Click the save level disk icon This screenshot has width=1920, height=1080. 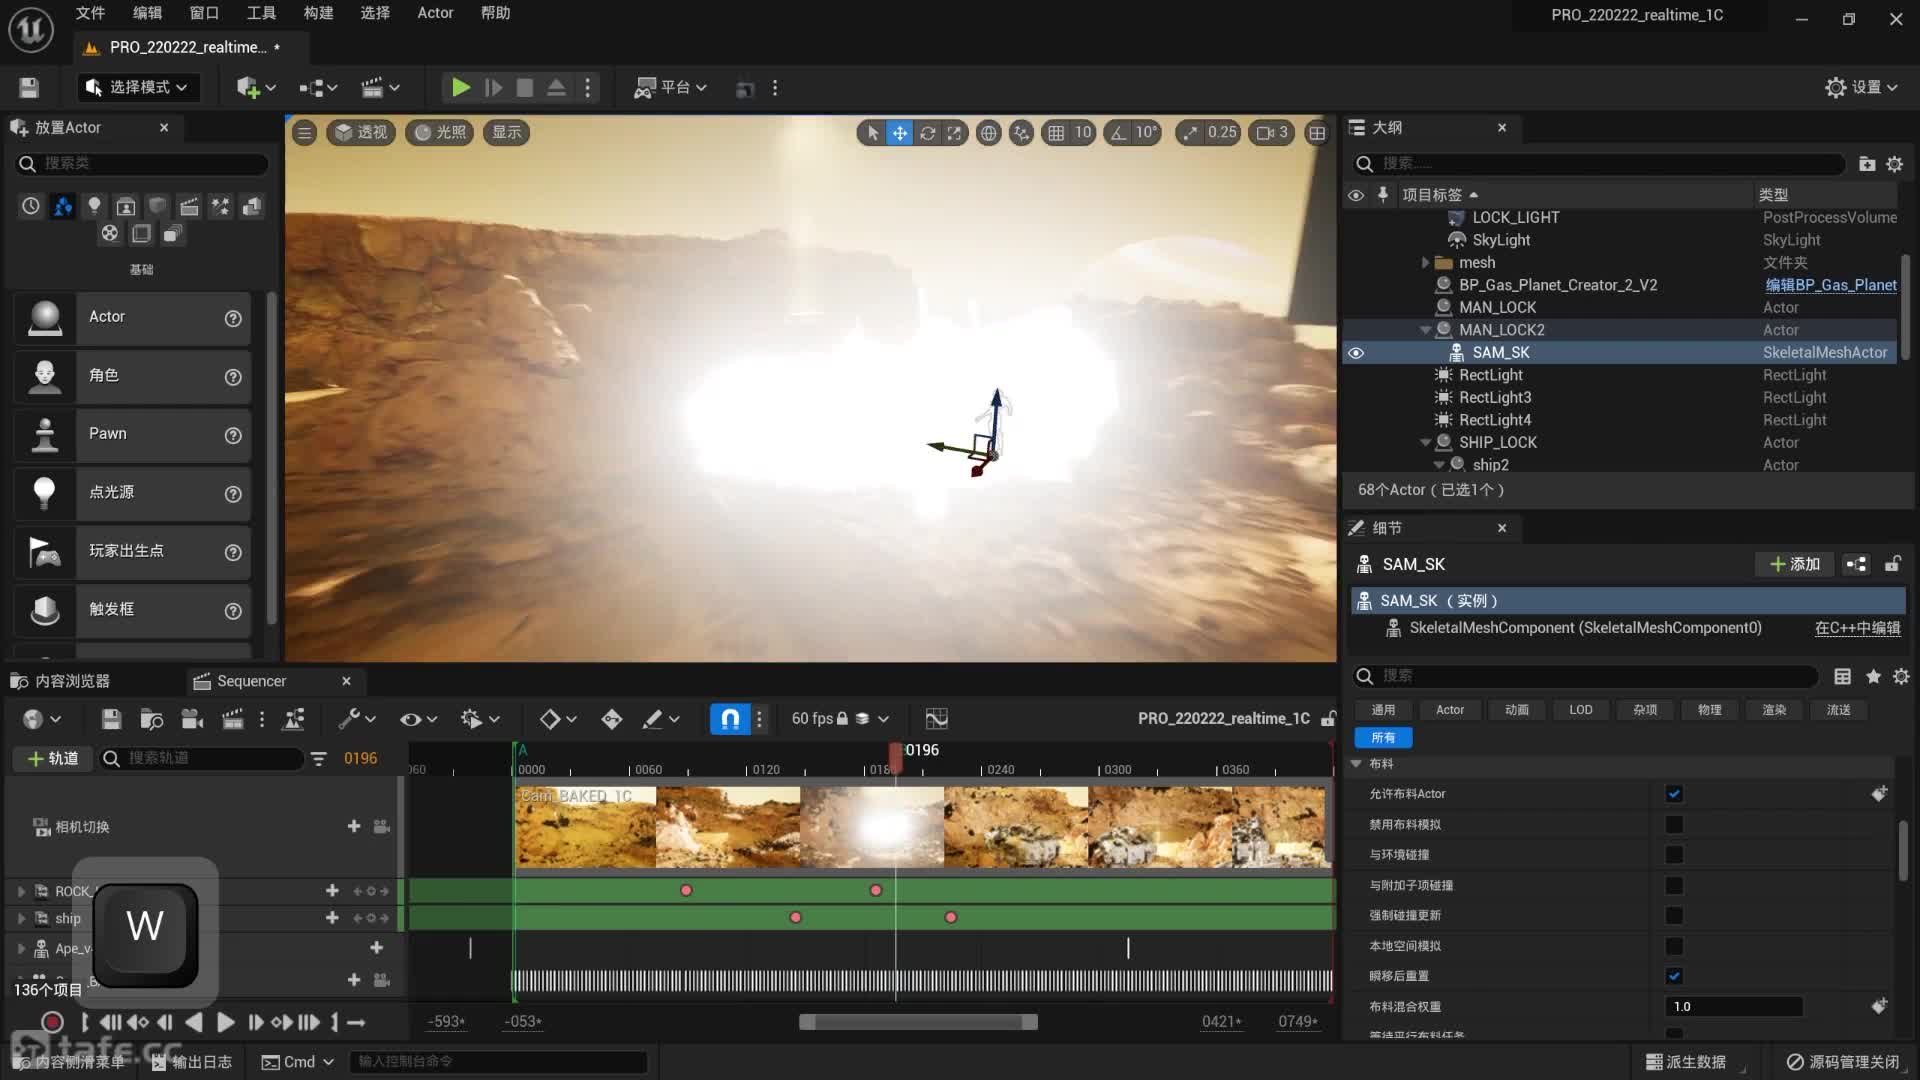tap(29, 88)
